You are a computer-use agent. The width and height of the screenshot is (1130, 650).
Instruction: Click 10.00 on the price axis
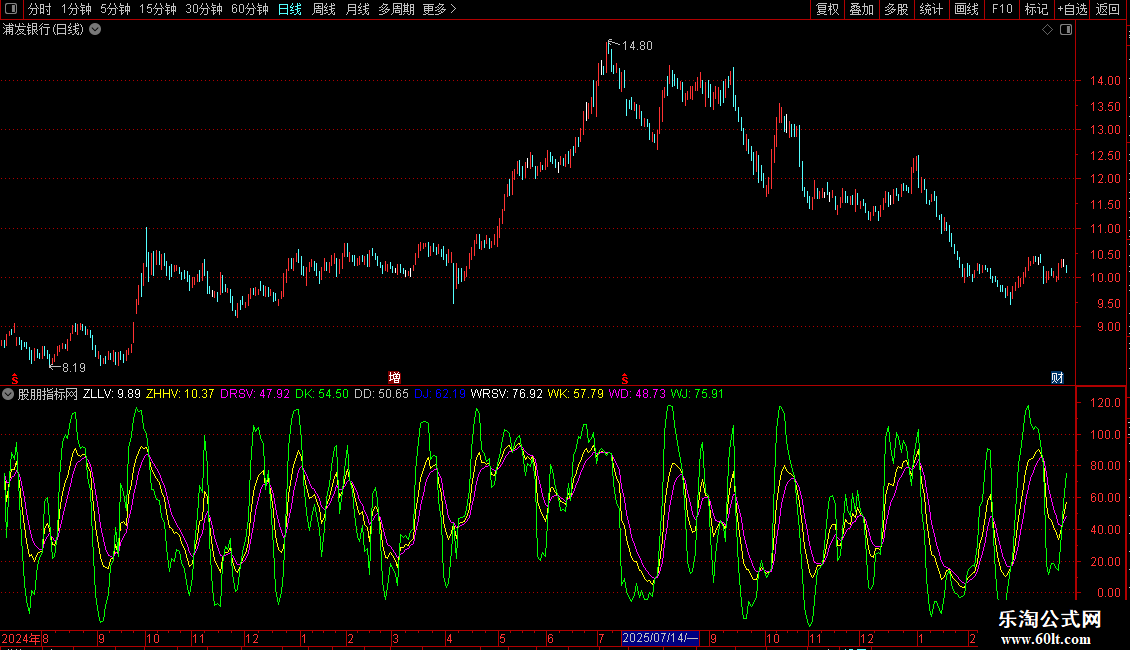(1105, 277)
